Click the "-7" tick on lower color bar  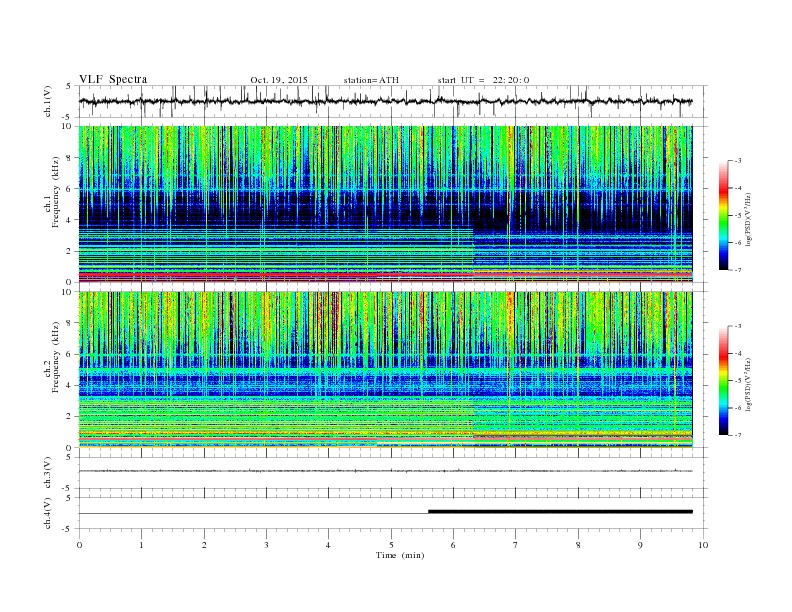tap(737, 435)
